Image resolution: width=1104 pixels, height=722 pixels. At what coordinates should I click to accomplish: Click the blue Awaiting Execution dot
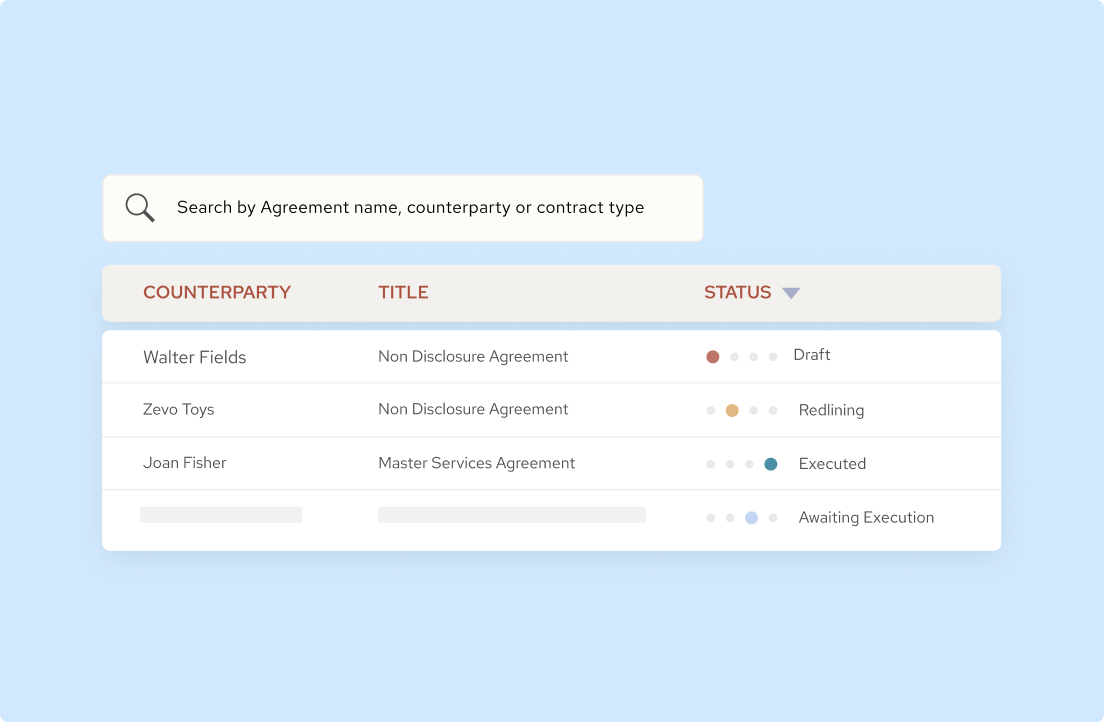751,517
